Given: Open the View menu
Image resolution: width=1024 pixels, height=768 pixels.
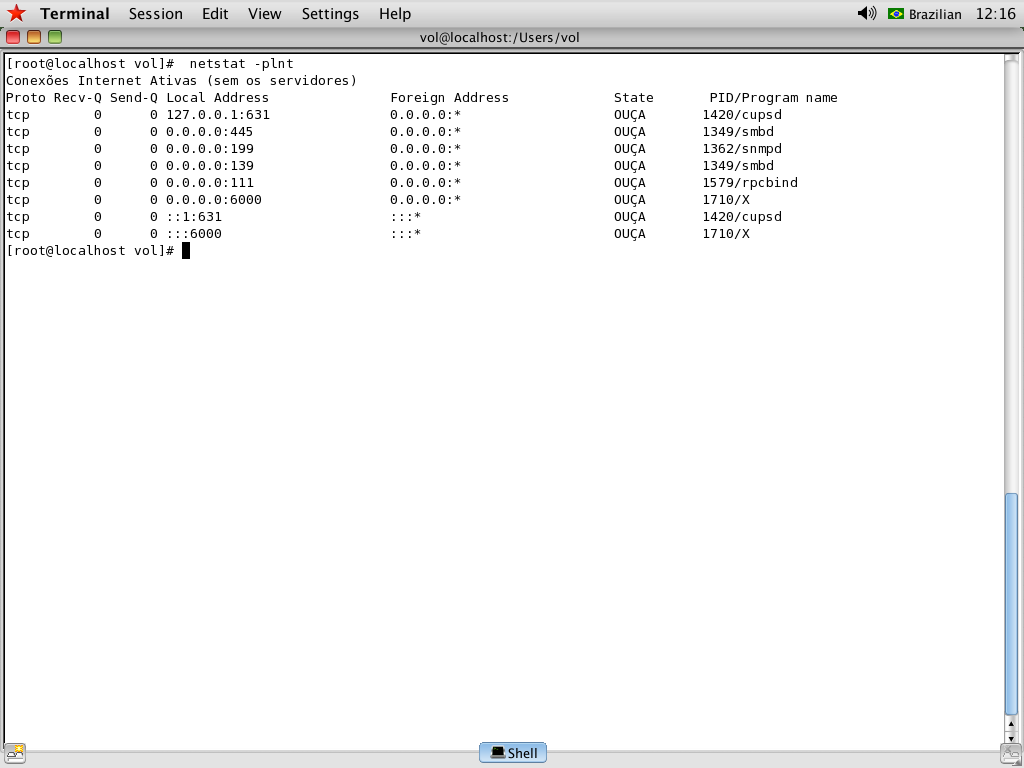Looking at the screenshot, I should [x=264, y=14].
